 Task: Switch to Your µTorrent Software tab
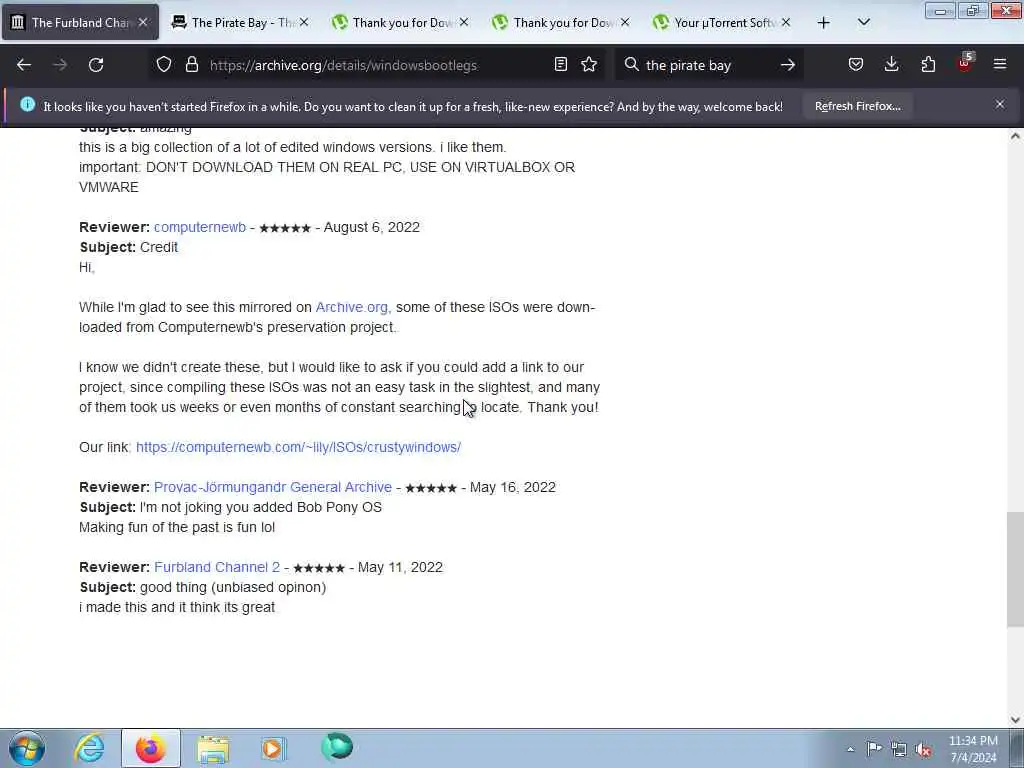point(722,23)
